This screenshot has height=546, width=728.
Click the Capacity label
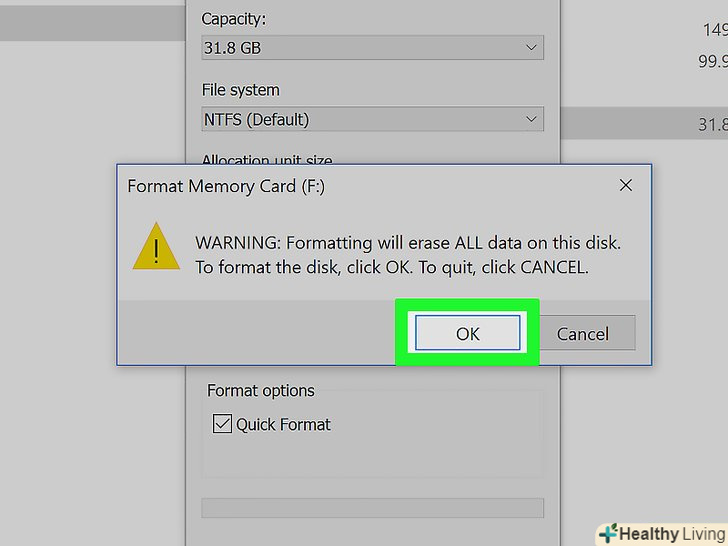pyautogui.click(x=234, y=19)
